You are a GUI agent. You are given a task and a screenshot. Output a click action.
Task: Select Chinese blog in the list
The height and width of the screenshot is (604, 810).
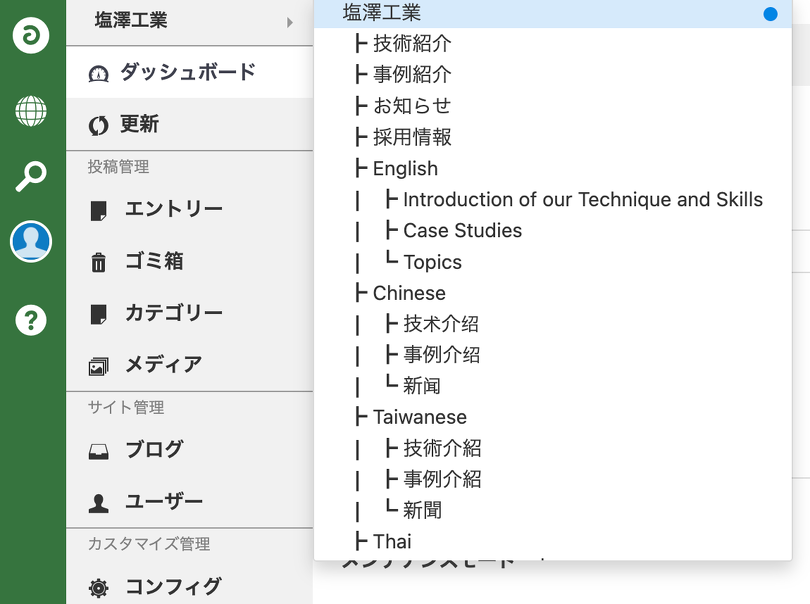[x=409, y=293]
